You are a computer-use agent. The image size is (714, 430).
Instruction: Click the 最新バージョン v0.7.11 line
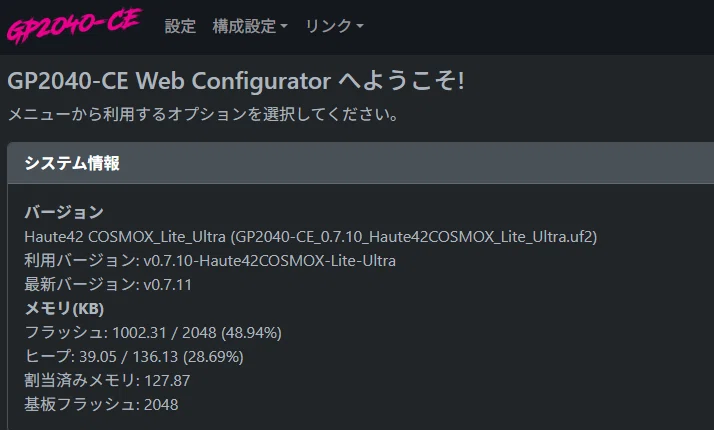click(108, 285)
